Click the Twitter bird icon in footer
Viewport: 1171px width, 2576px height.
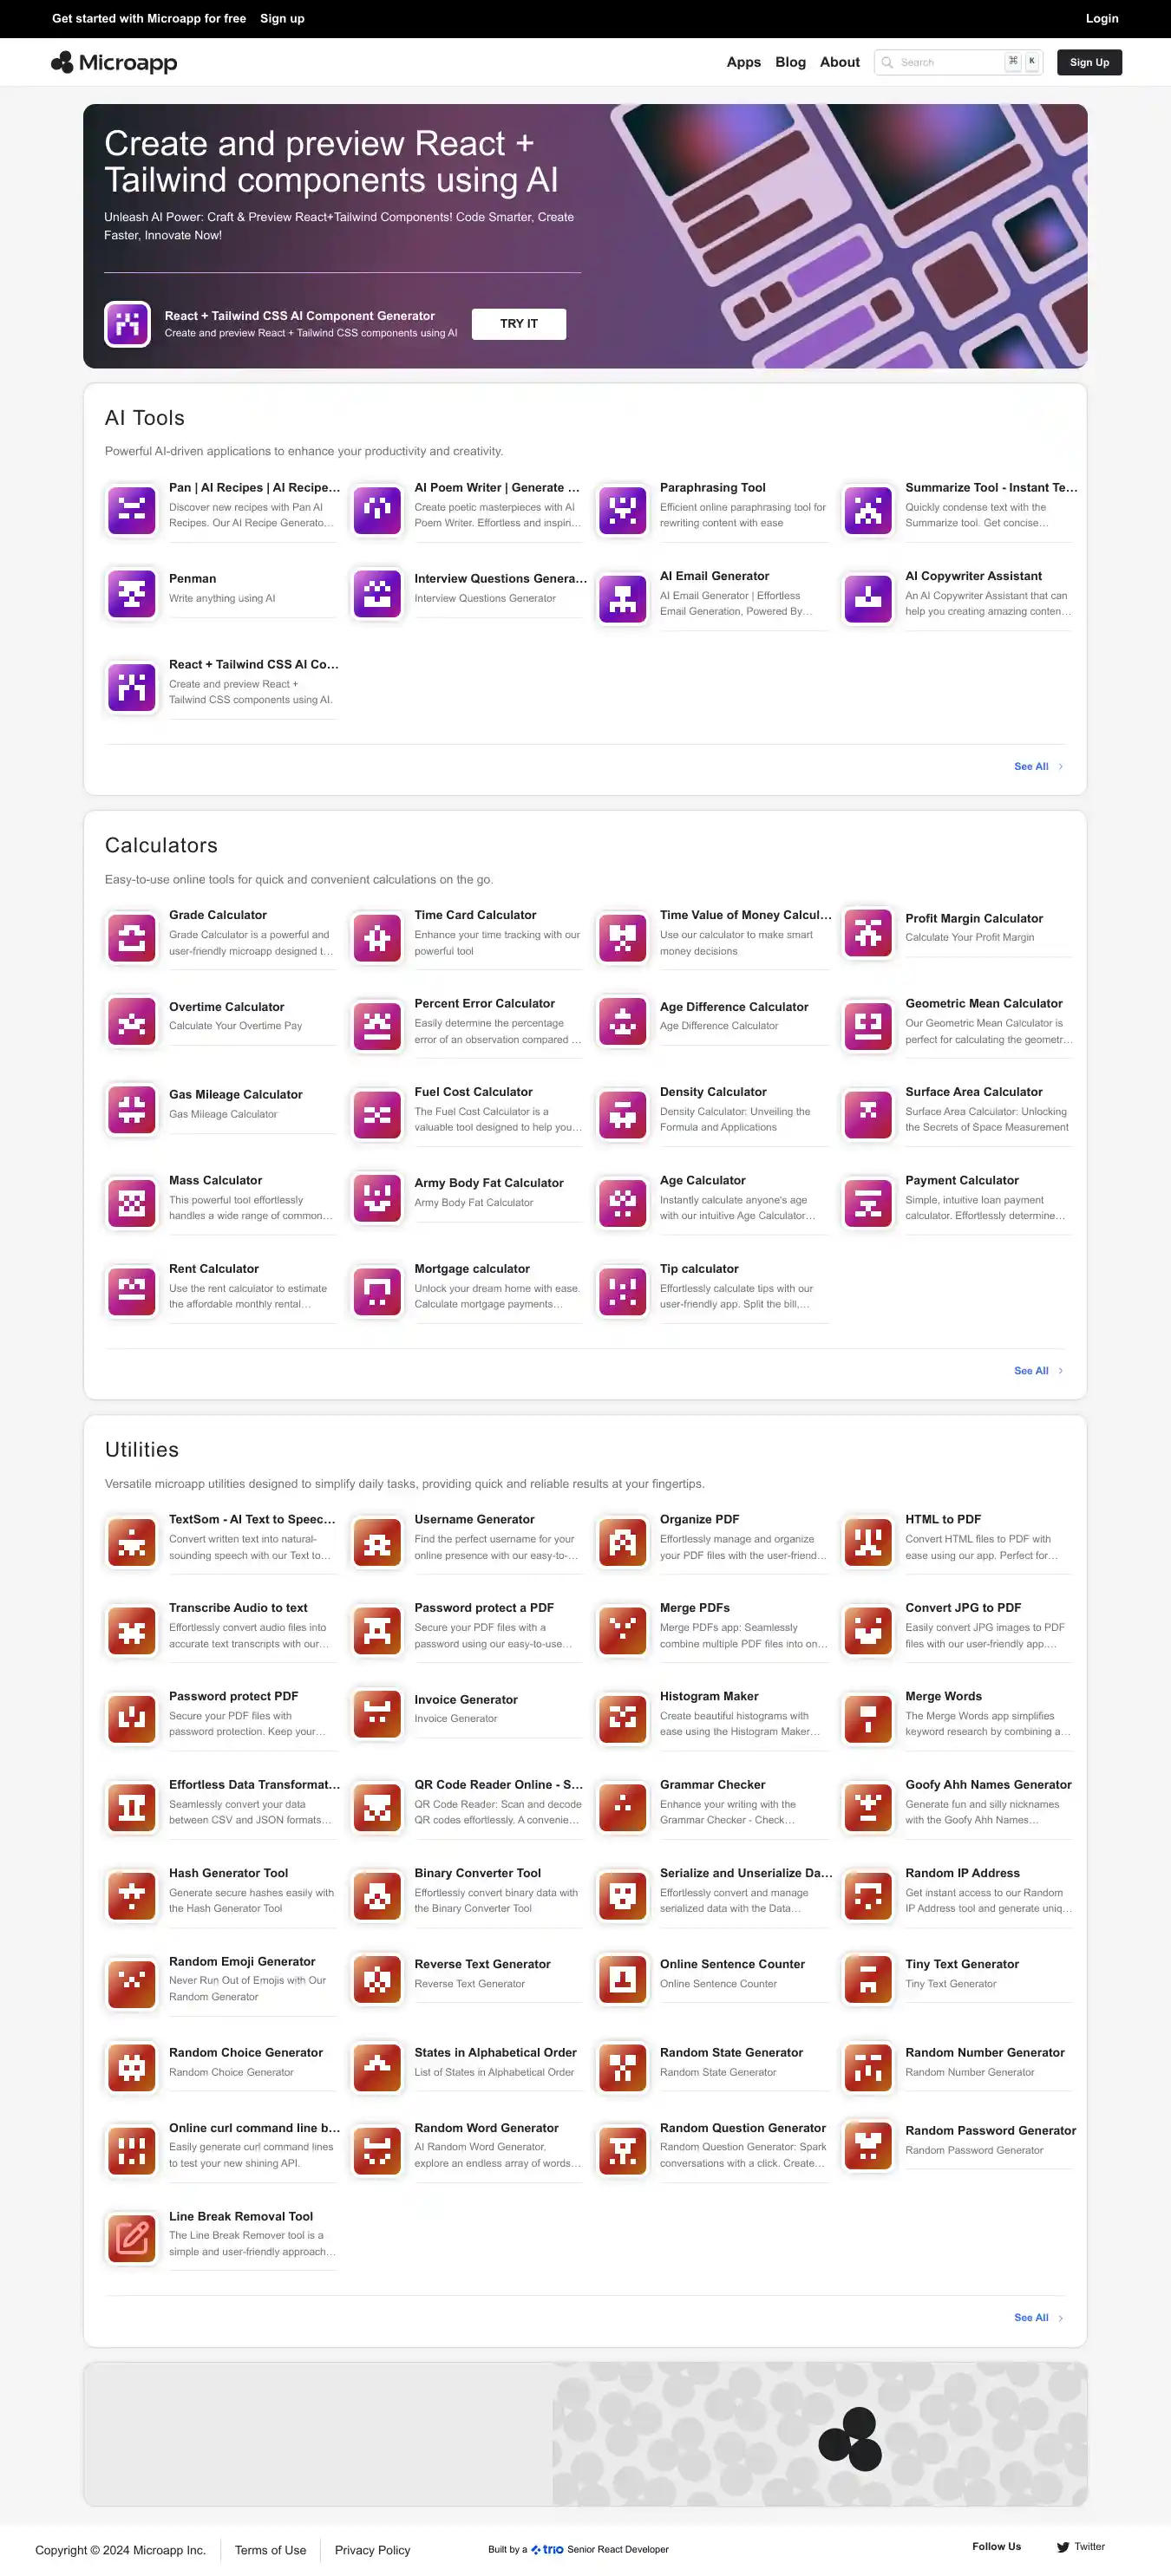(x=1063, y=2547)
